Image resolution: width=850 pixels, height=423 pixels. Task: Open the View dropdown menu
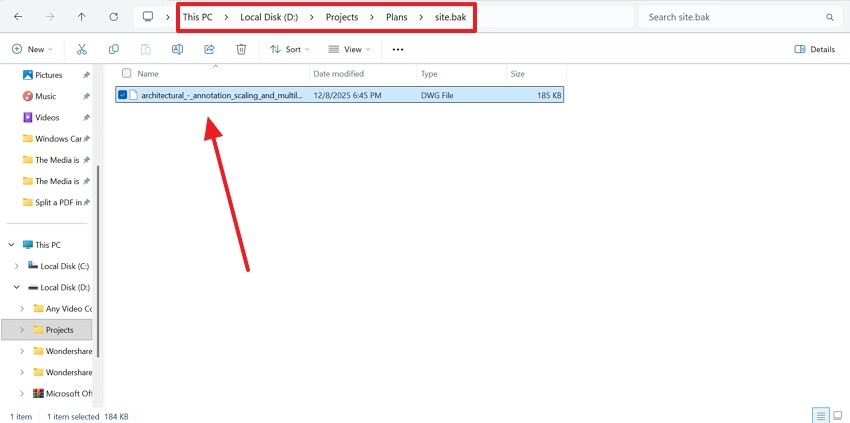(x=350, y=49)
